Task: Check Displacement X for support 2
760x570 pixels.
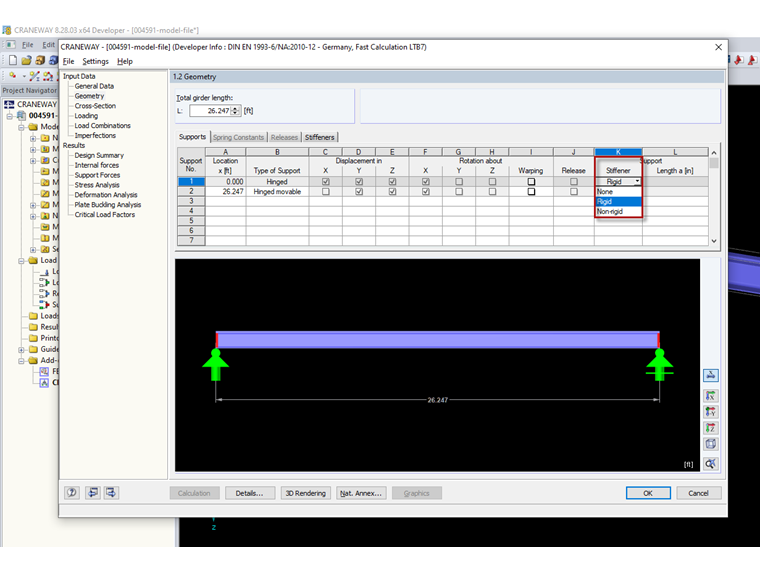Action: point(326,192)
